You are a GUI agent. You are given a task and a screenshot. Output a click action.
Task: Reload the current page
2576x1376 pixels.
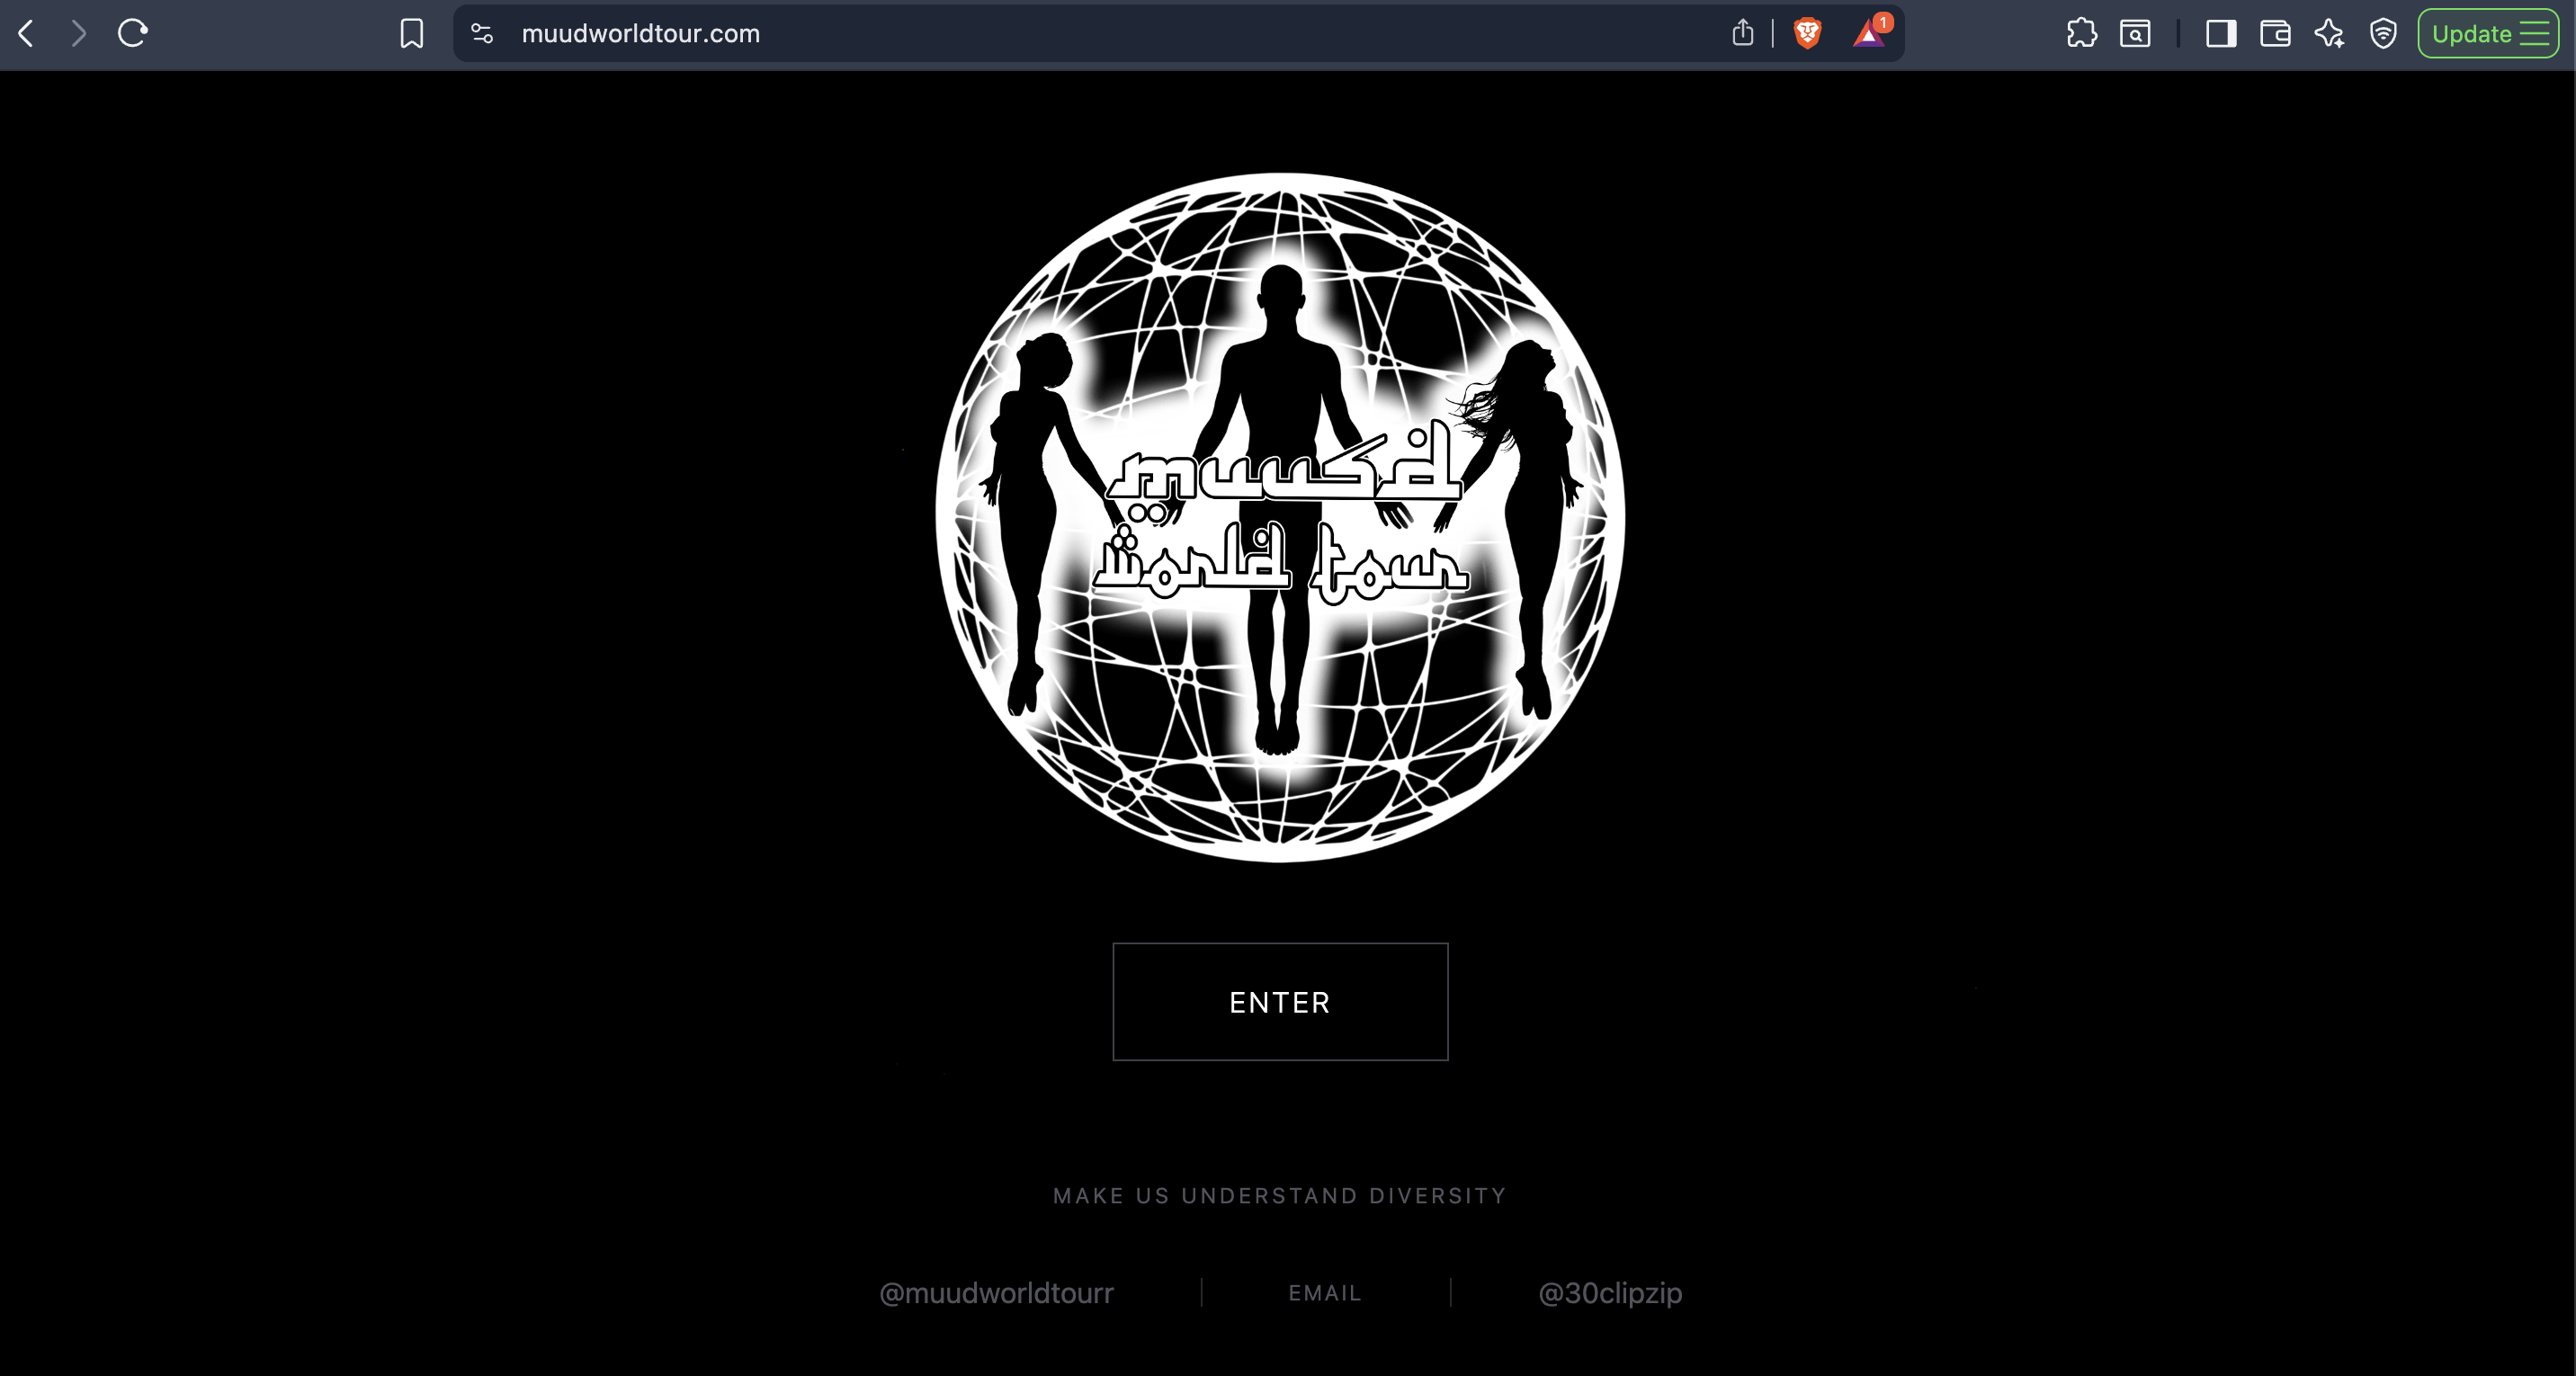click(132, 34)
